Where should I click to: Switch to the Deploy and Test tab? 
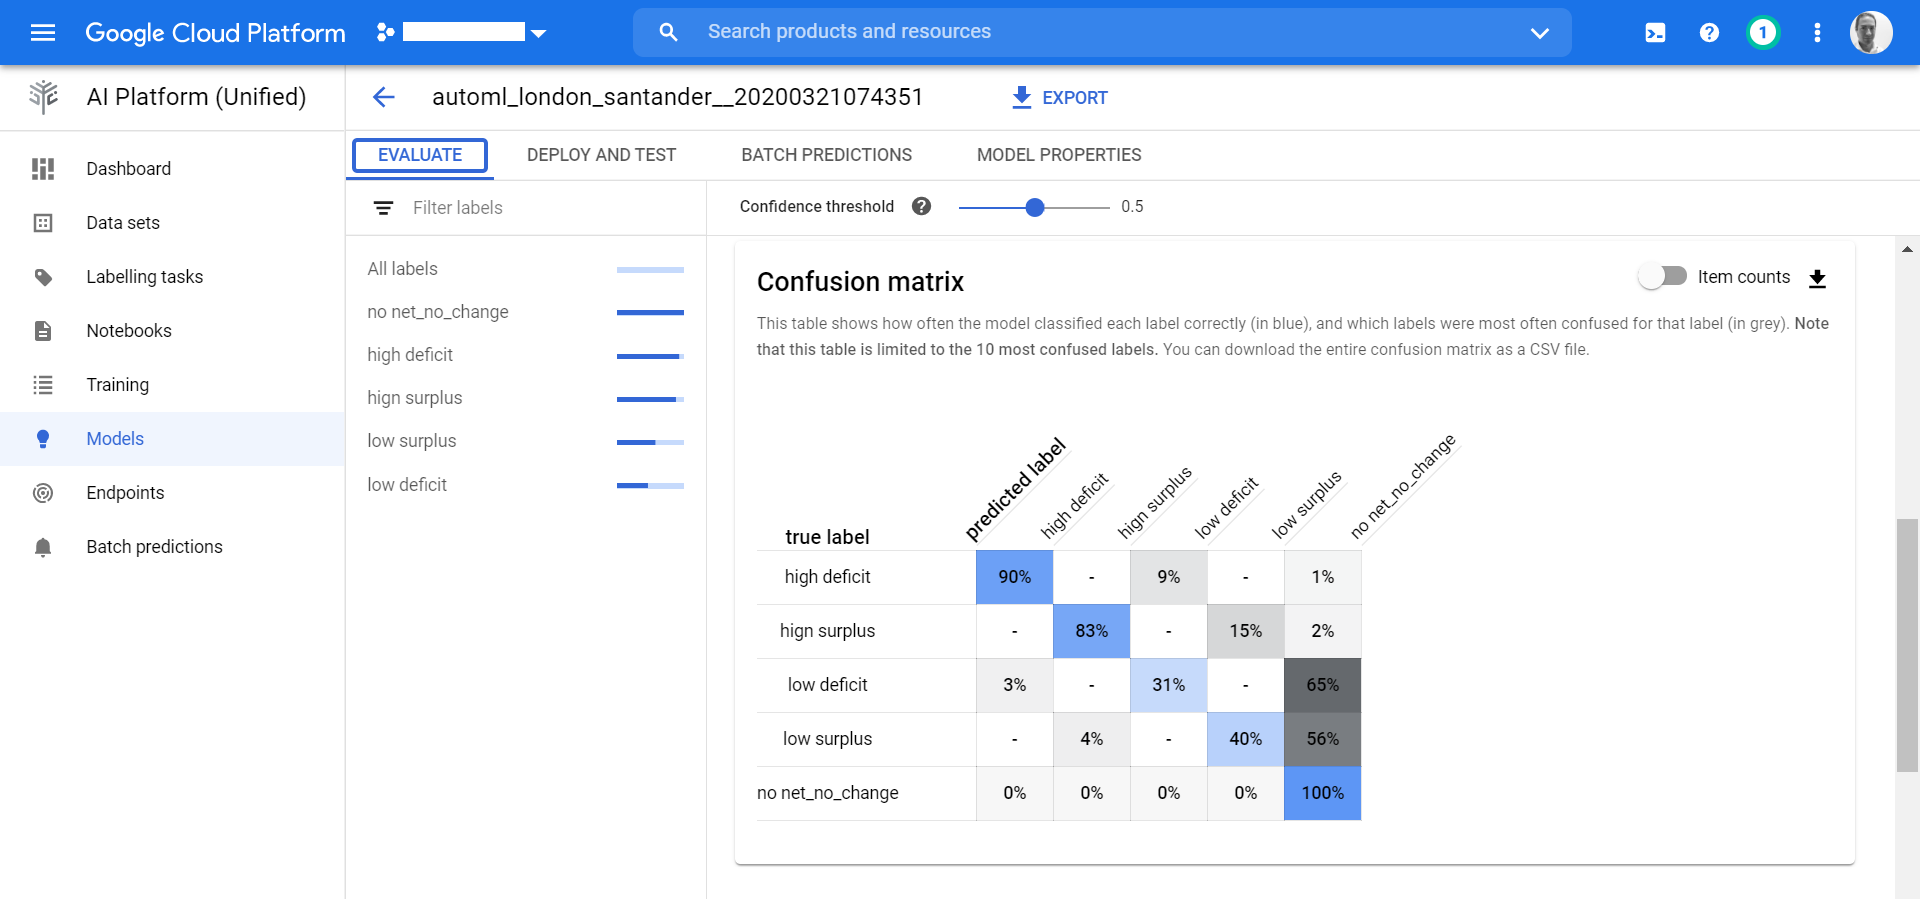[601, 155]
